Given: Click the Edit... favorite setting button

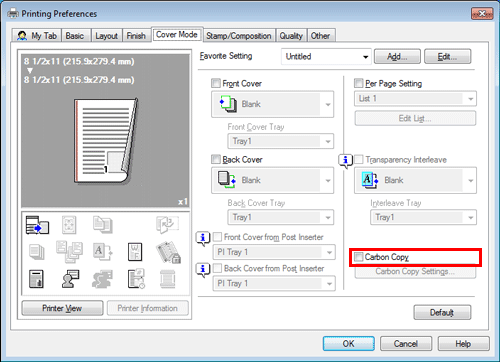Looking at the screenshot, I should pyautogui.click(x=448, y=57).
